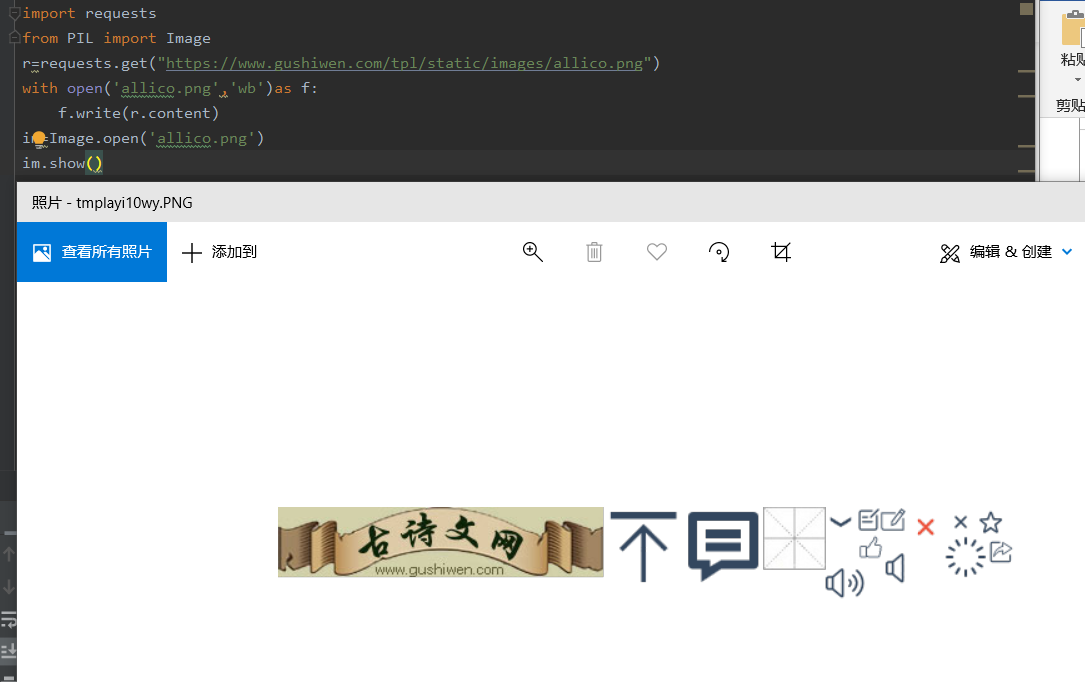Expand the dropdown arrow under 粘贴
The image size is (1085, 682).
click(x=1077, y=80)
